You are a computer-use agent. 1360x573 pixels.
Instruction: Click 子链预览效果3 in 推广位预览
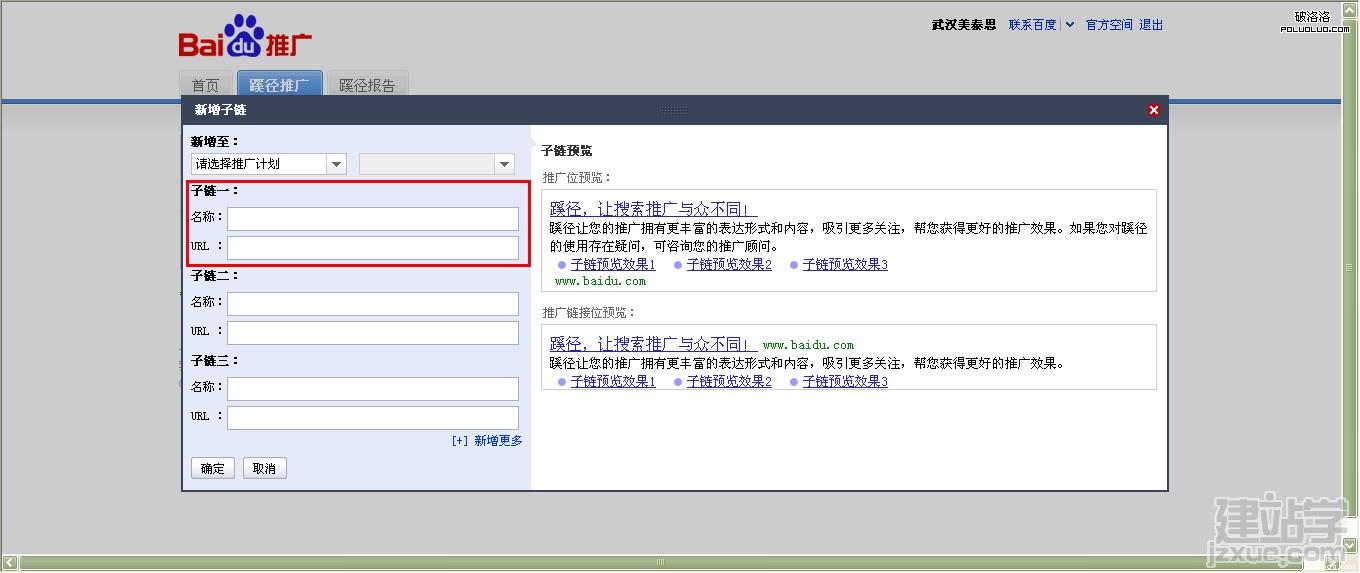(845, 265)
